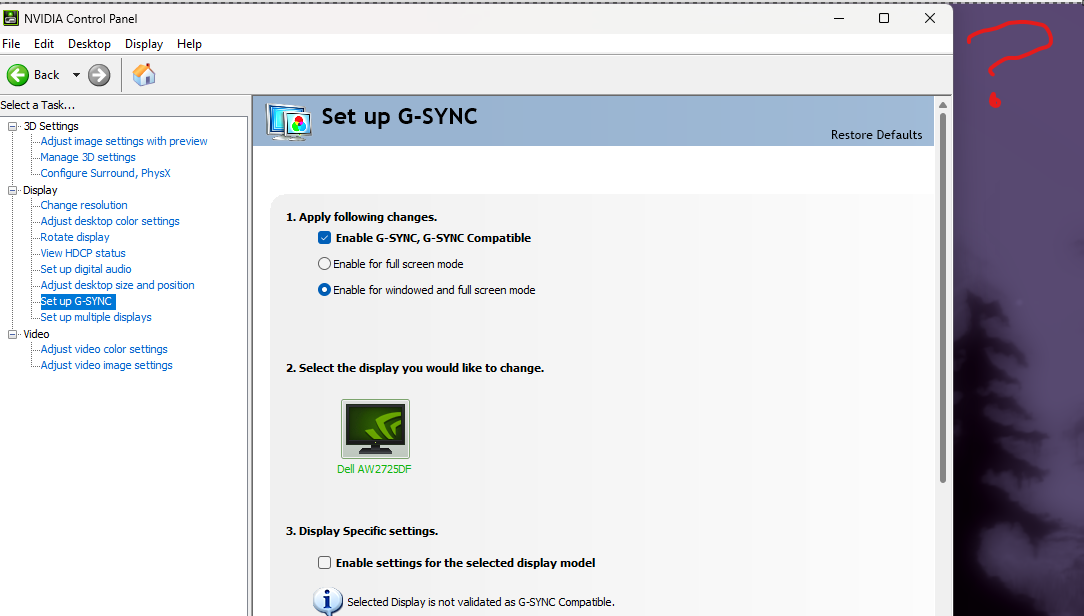The width and height of the screenshot is (1084, 616).
Task: Click Restore Defaults link
Action: coord(876,135)
